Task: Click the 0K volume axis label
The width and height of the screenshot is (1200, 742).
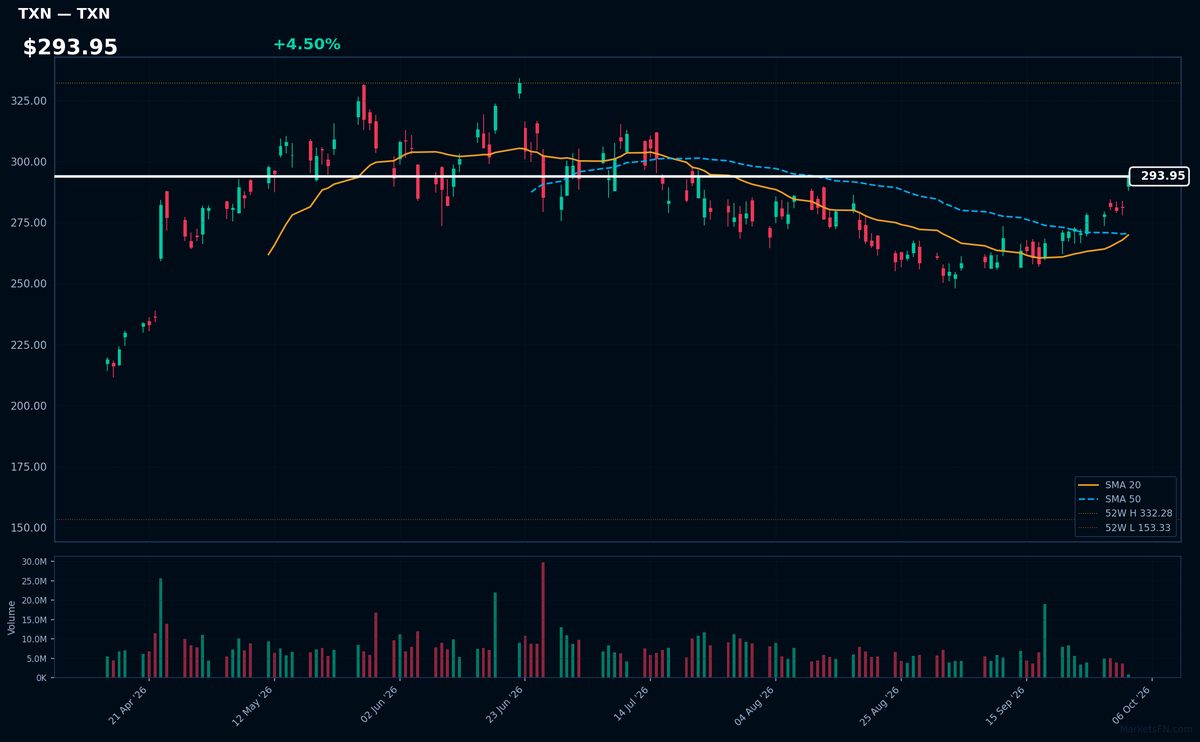Action: click(40, 678)
